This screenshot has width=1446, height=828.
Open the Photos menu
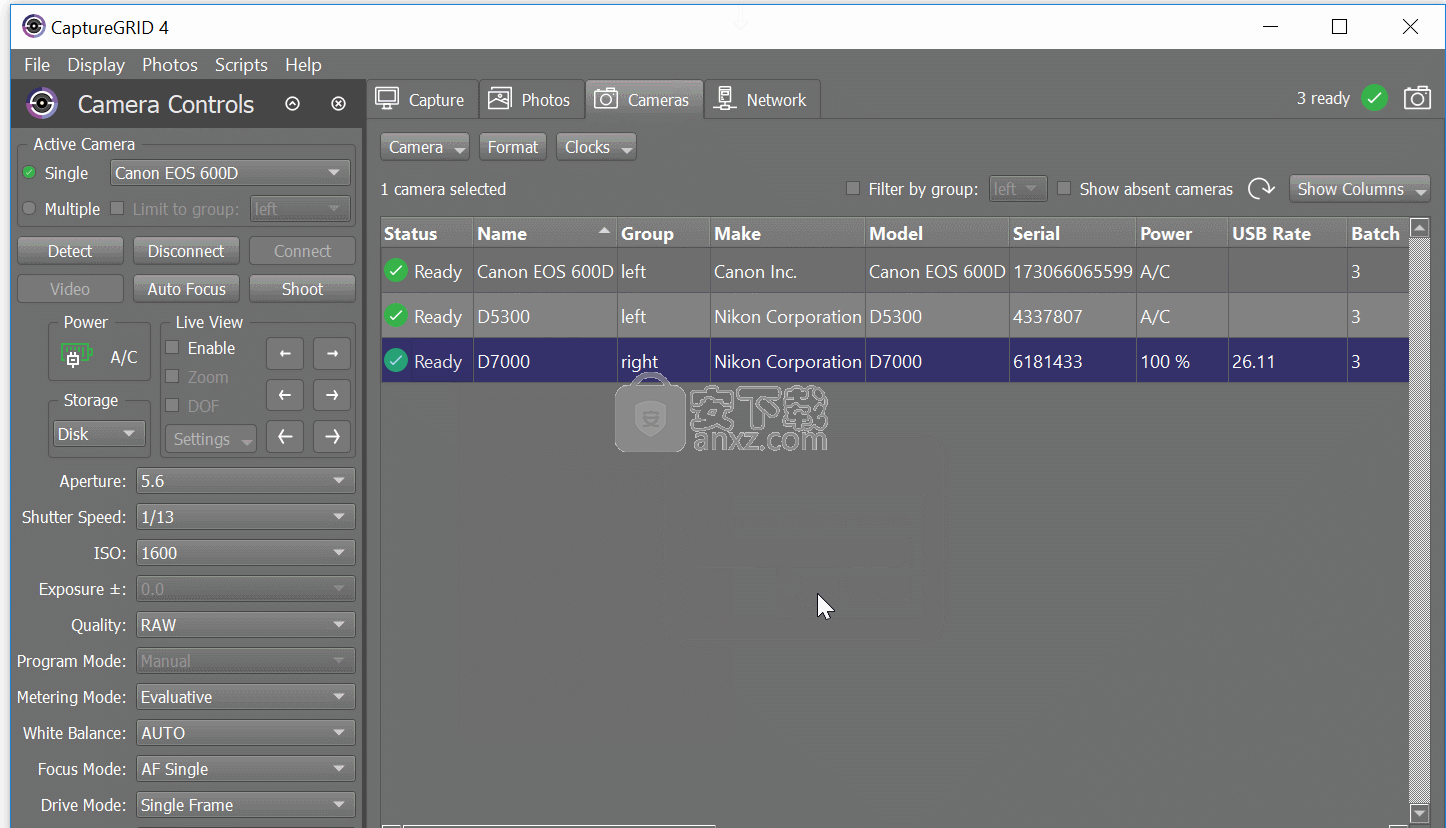click(170, 65)
